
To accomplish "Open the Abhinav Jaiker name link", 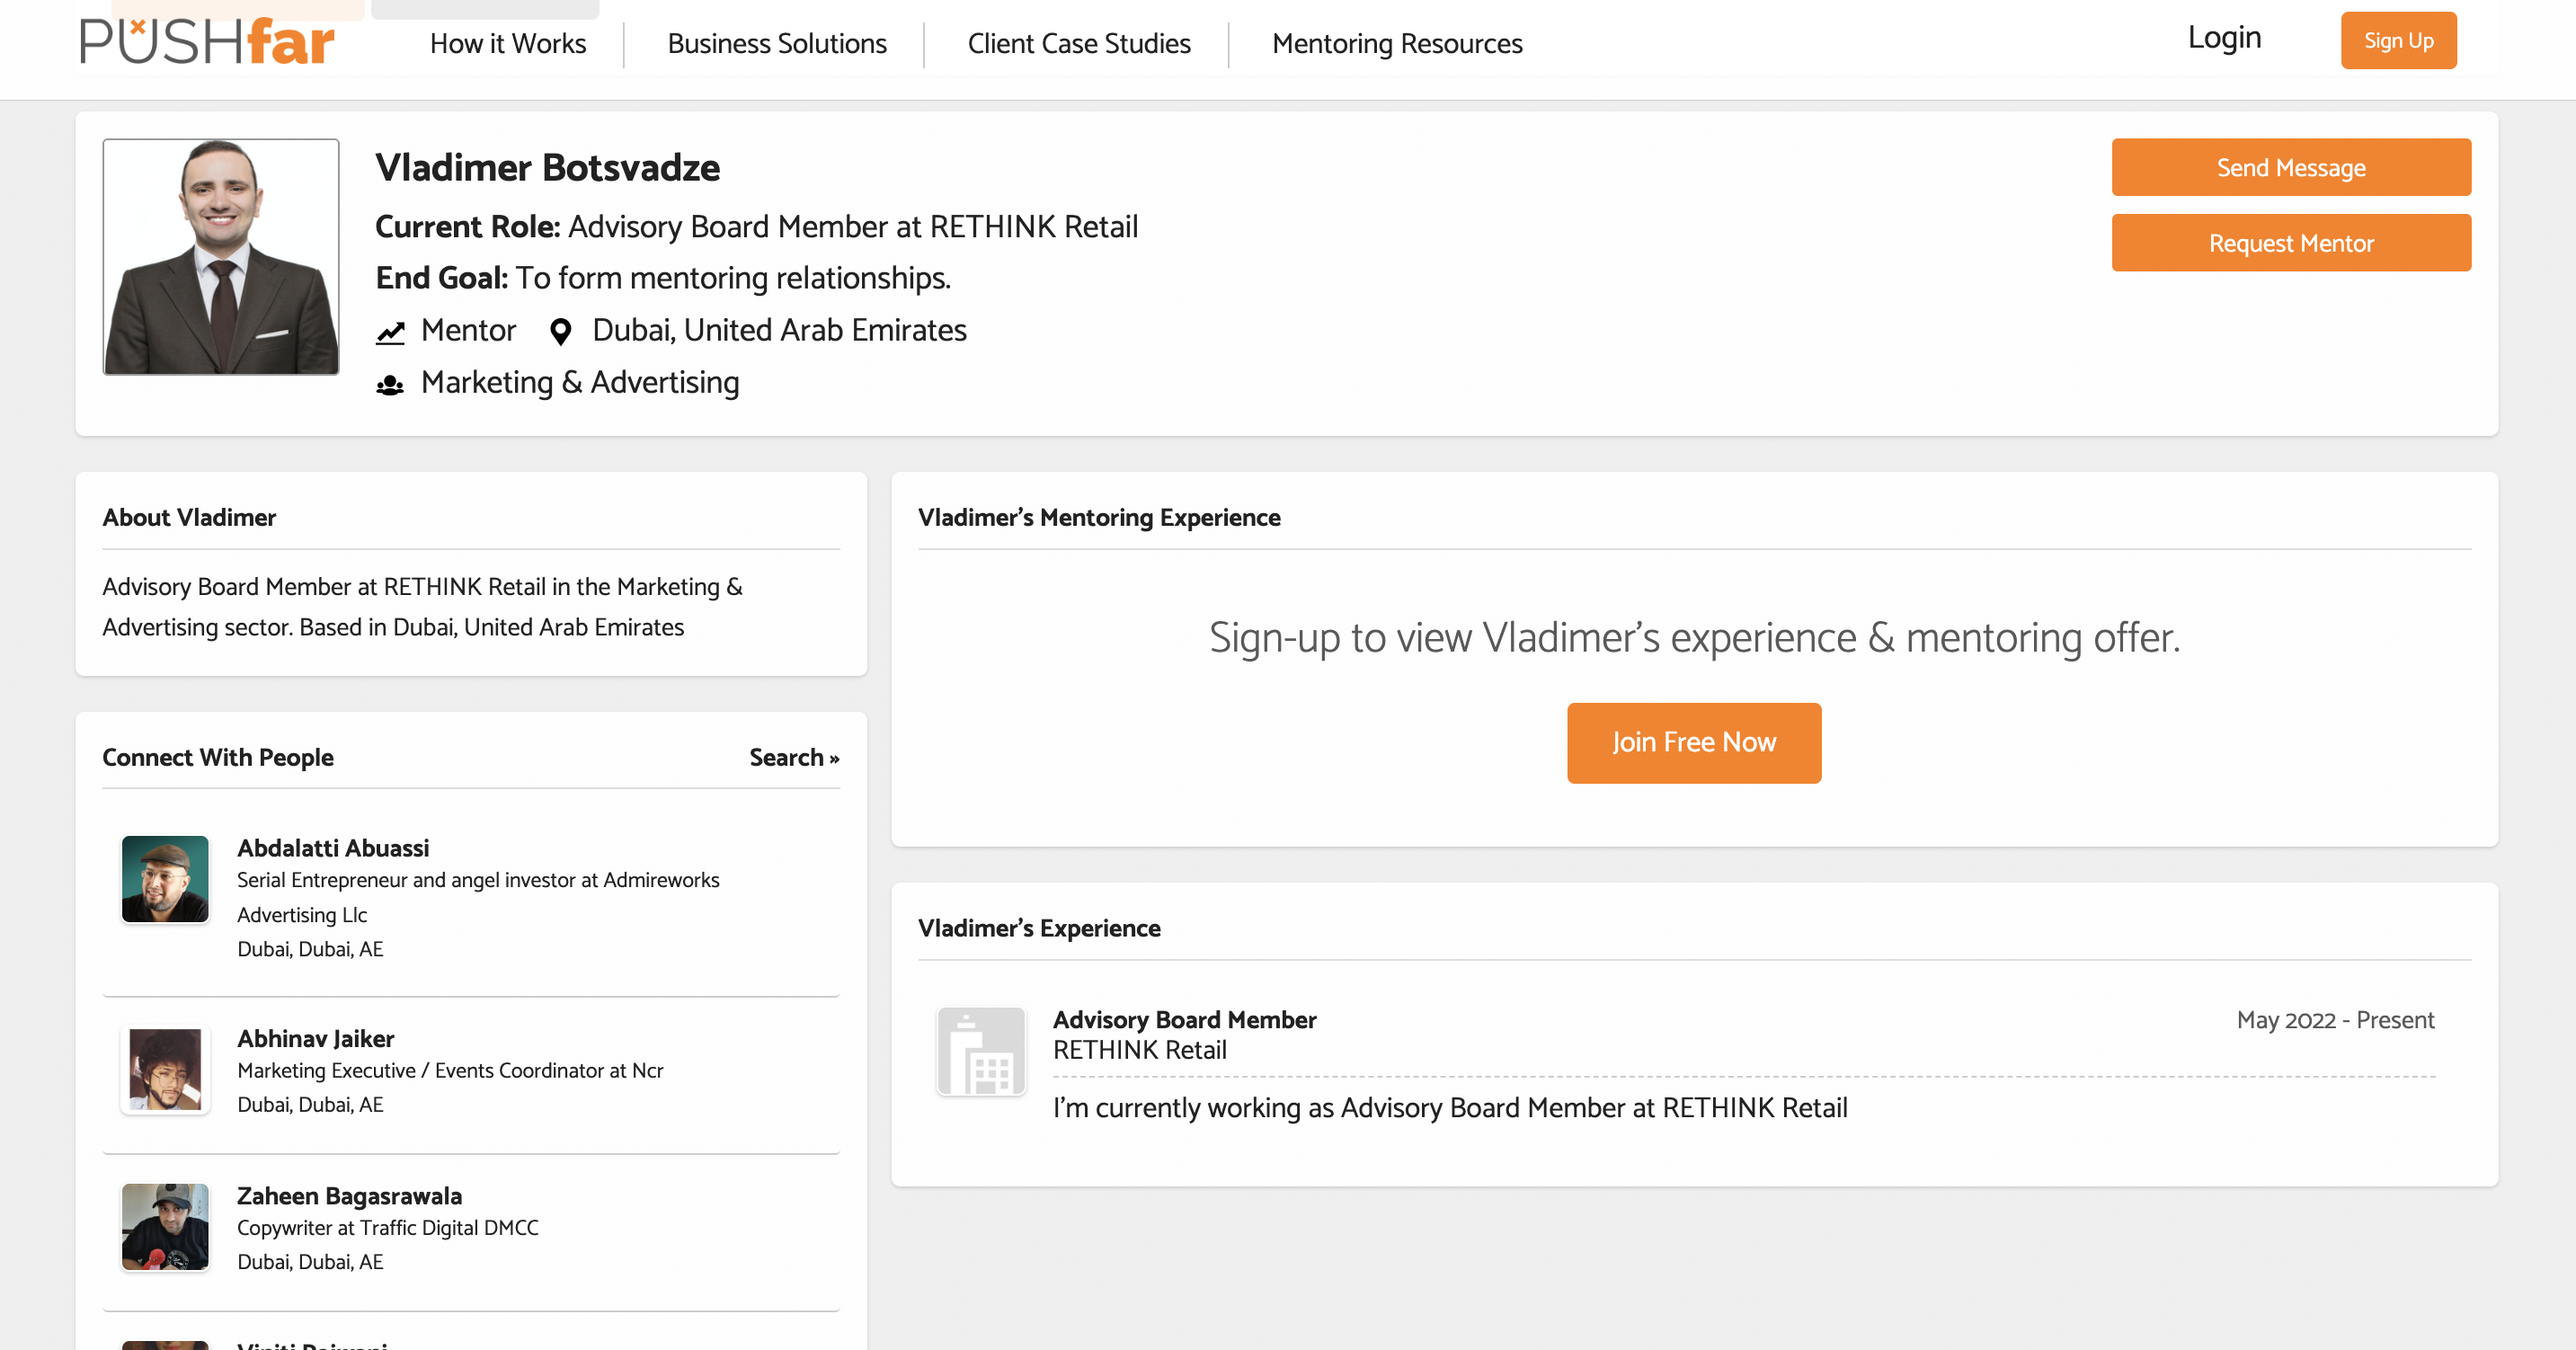I will (x=316, y=1039).
